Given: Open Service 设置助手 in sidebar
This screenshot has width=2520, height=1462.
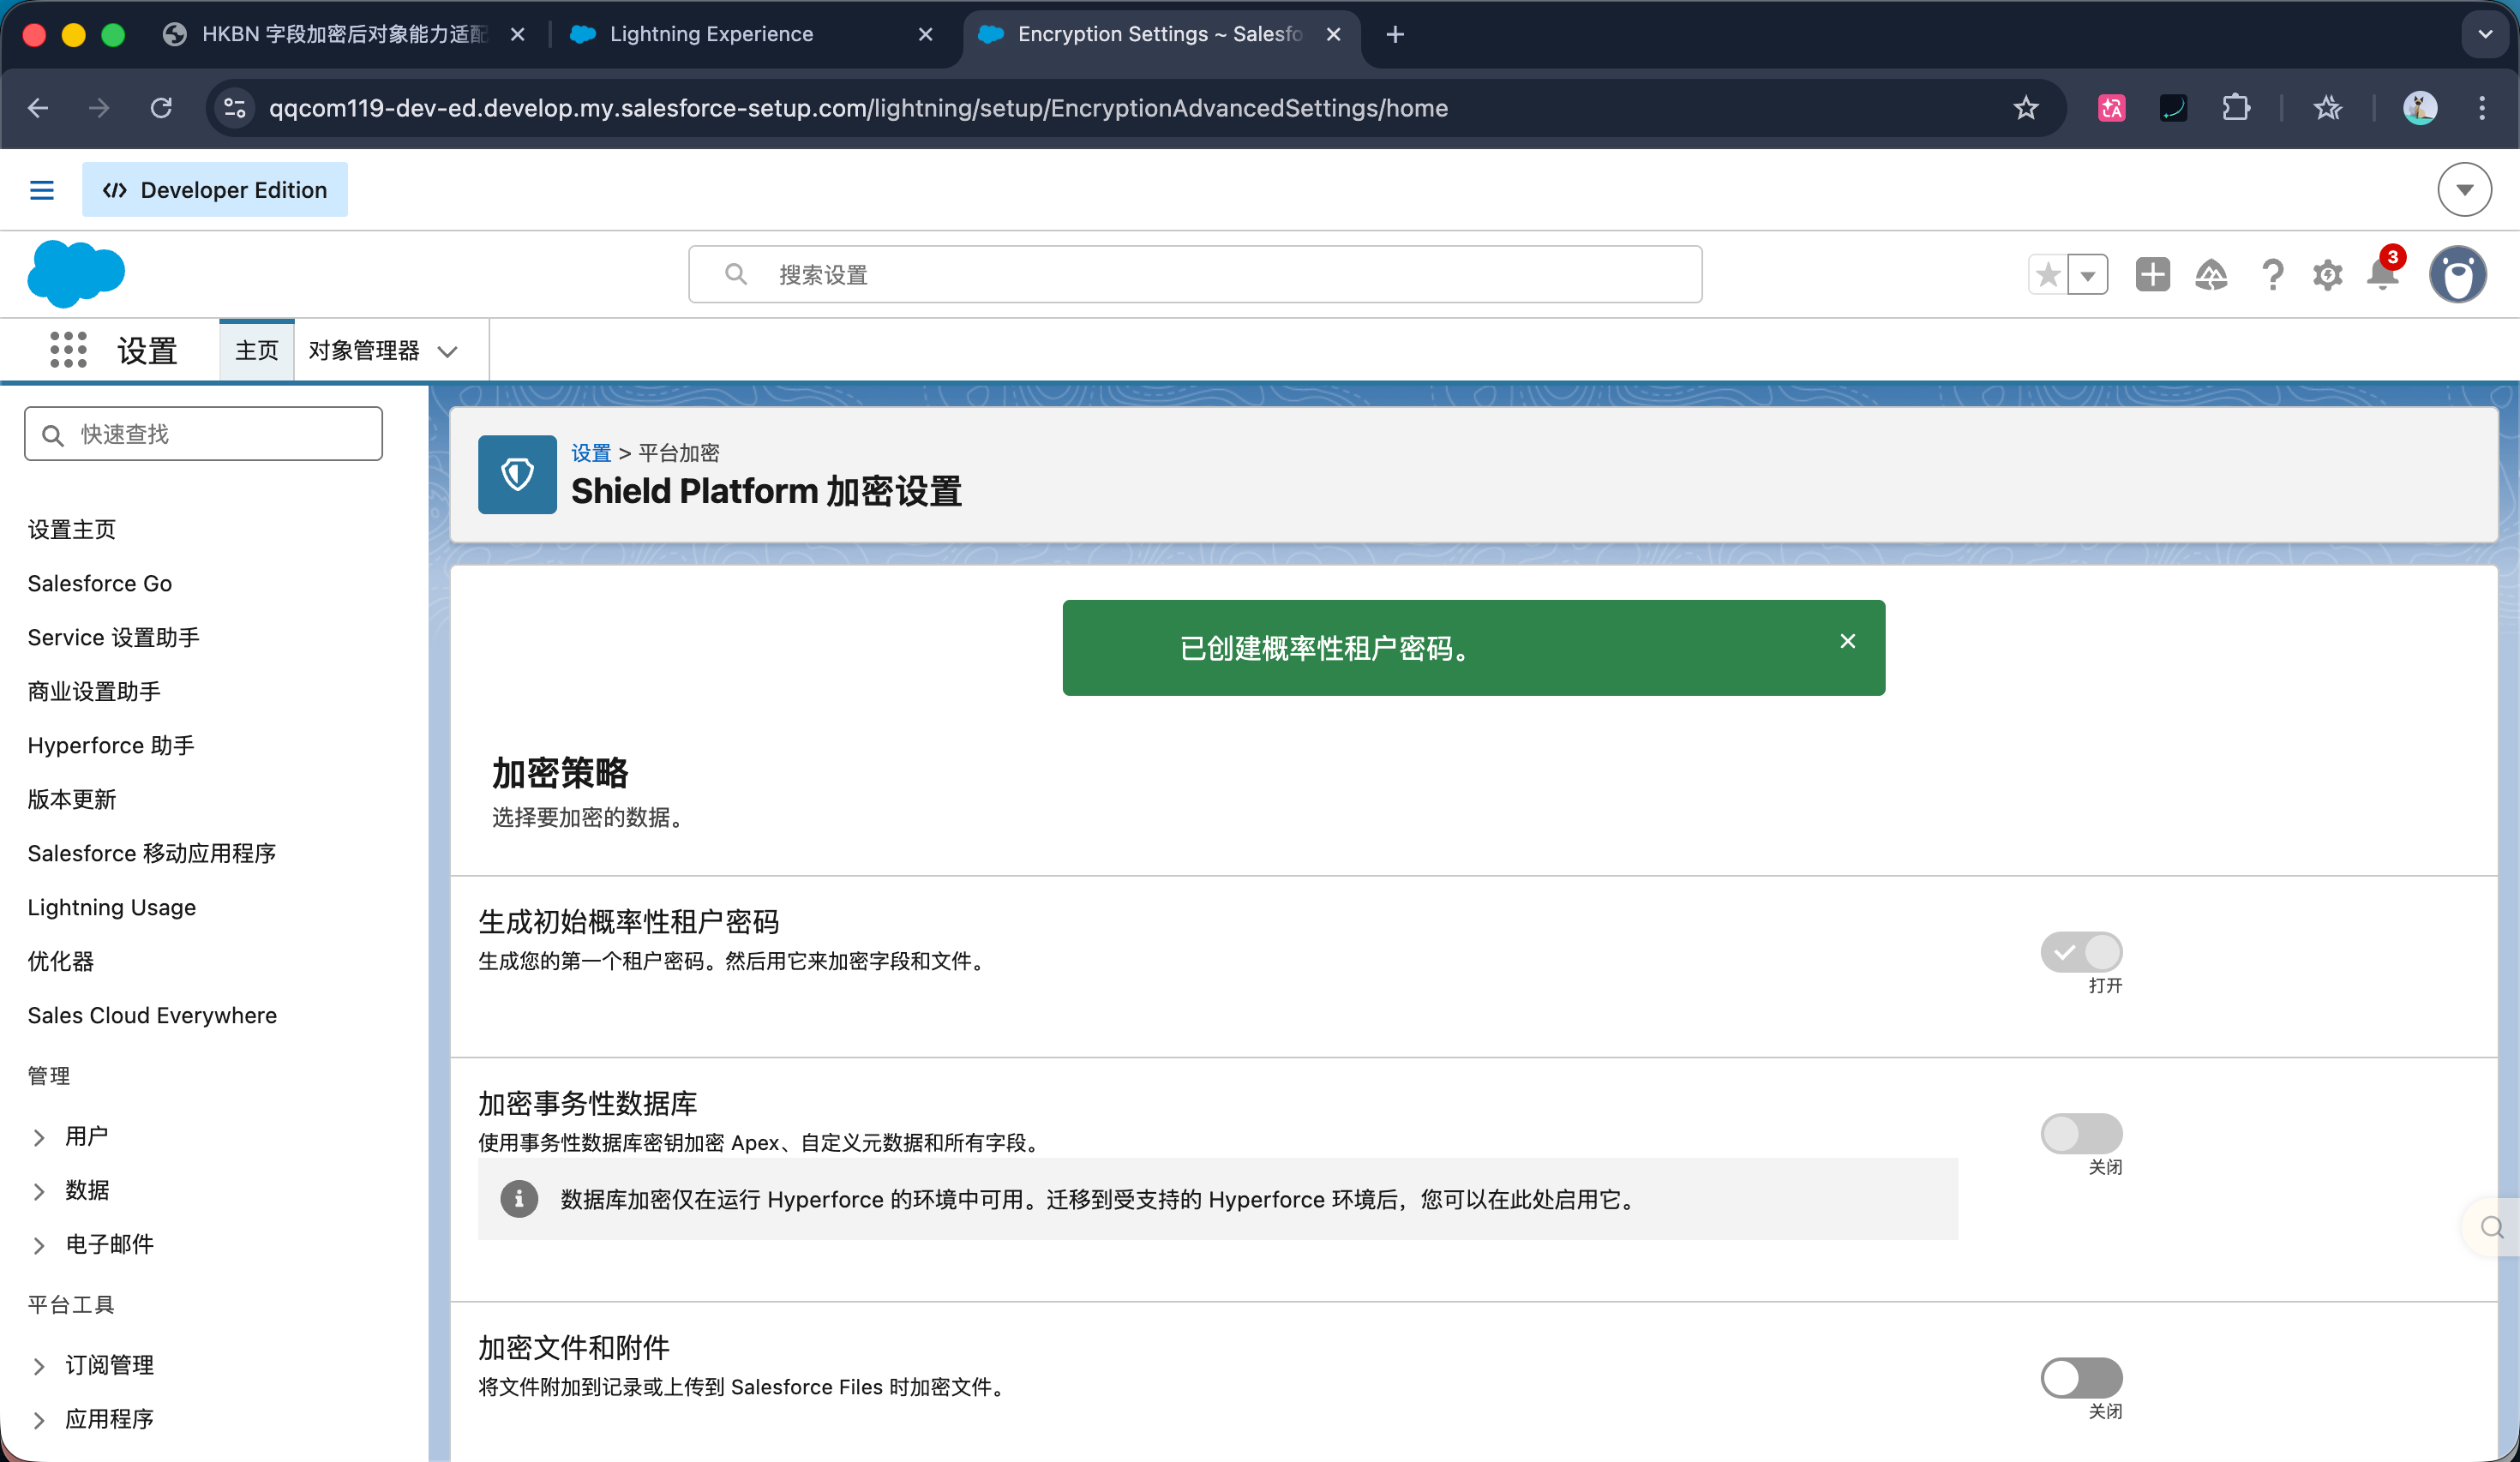Looking at the screenshot, I should [114, 637].
